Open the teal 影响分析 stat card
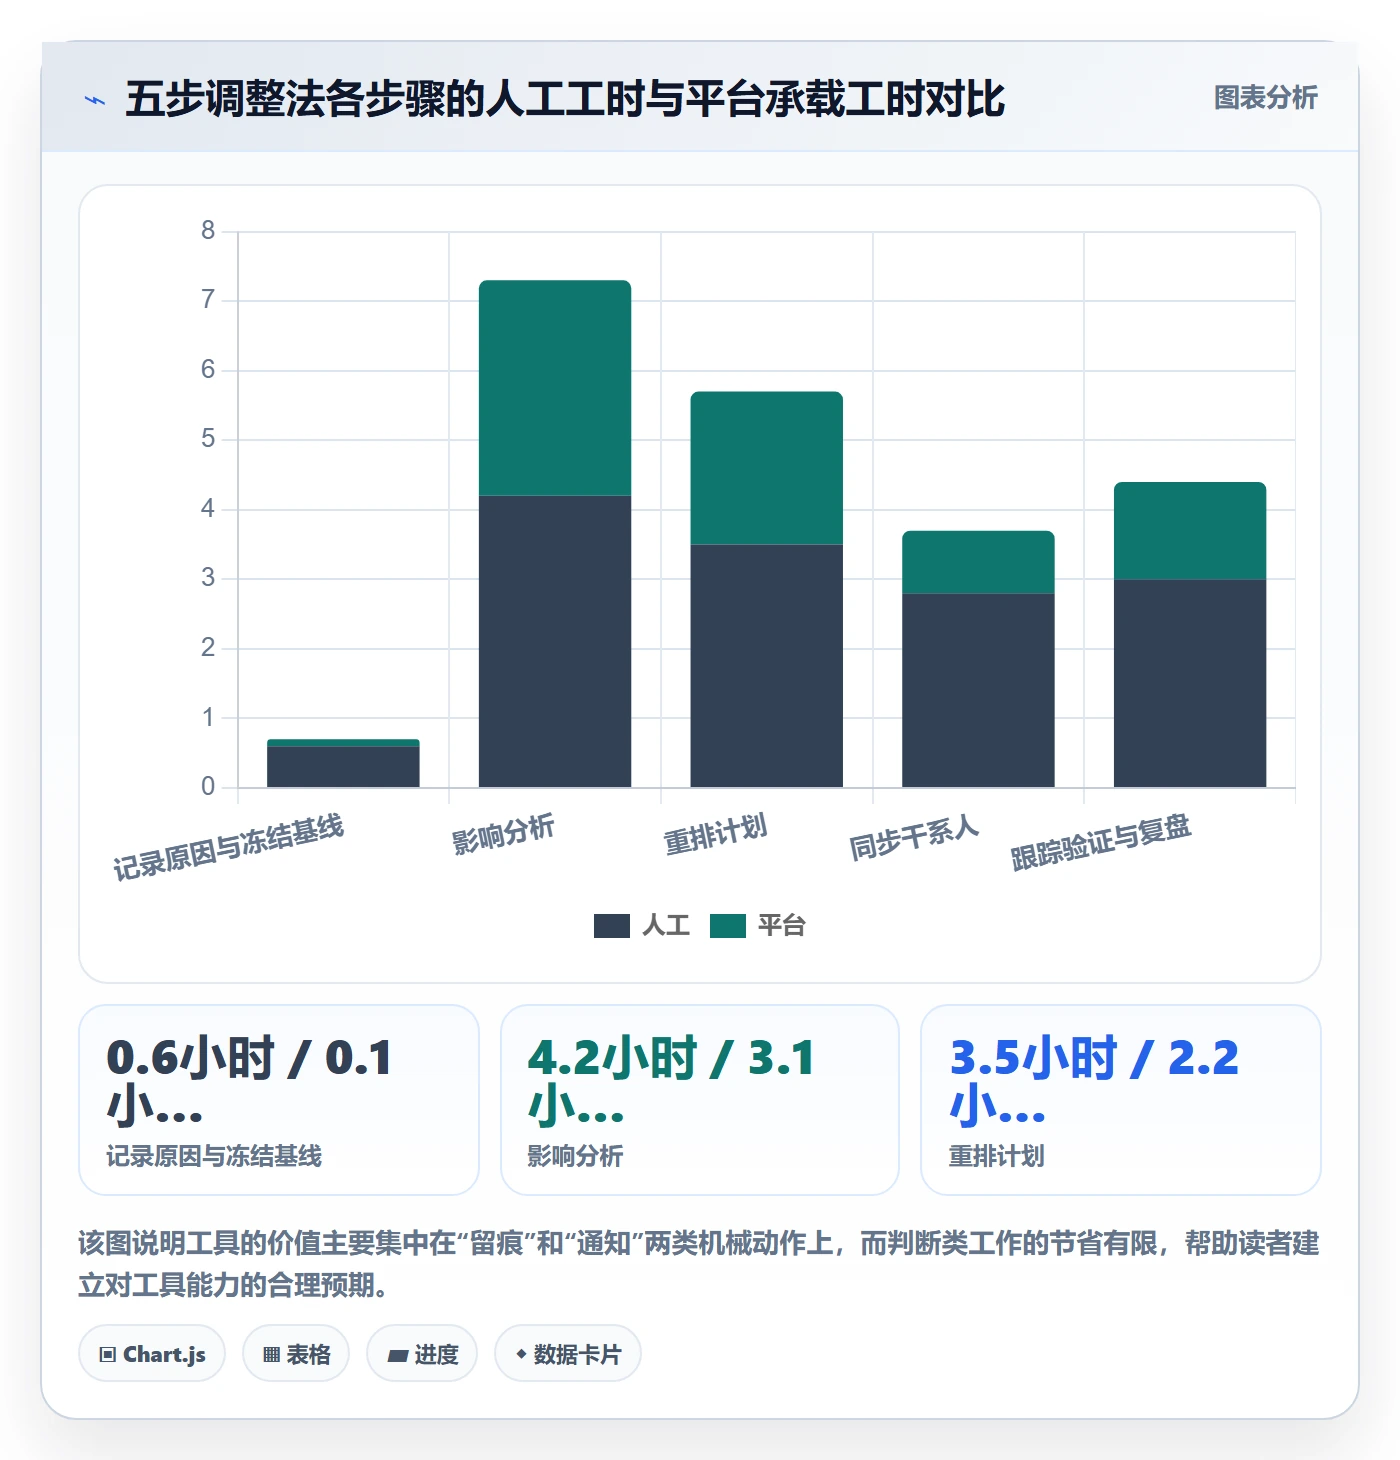 click(700, 1100)
